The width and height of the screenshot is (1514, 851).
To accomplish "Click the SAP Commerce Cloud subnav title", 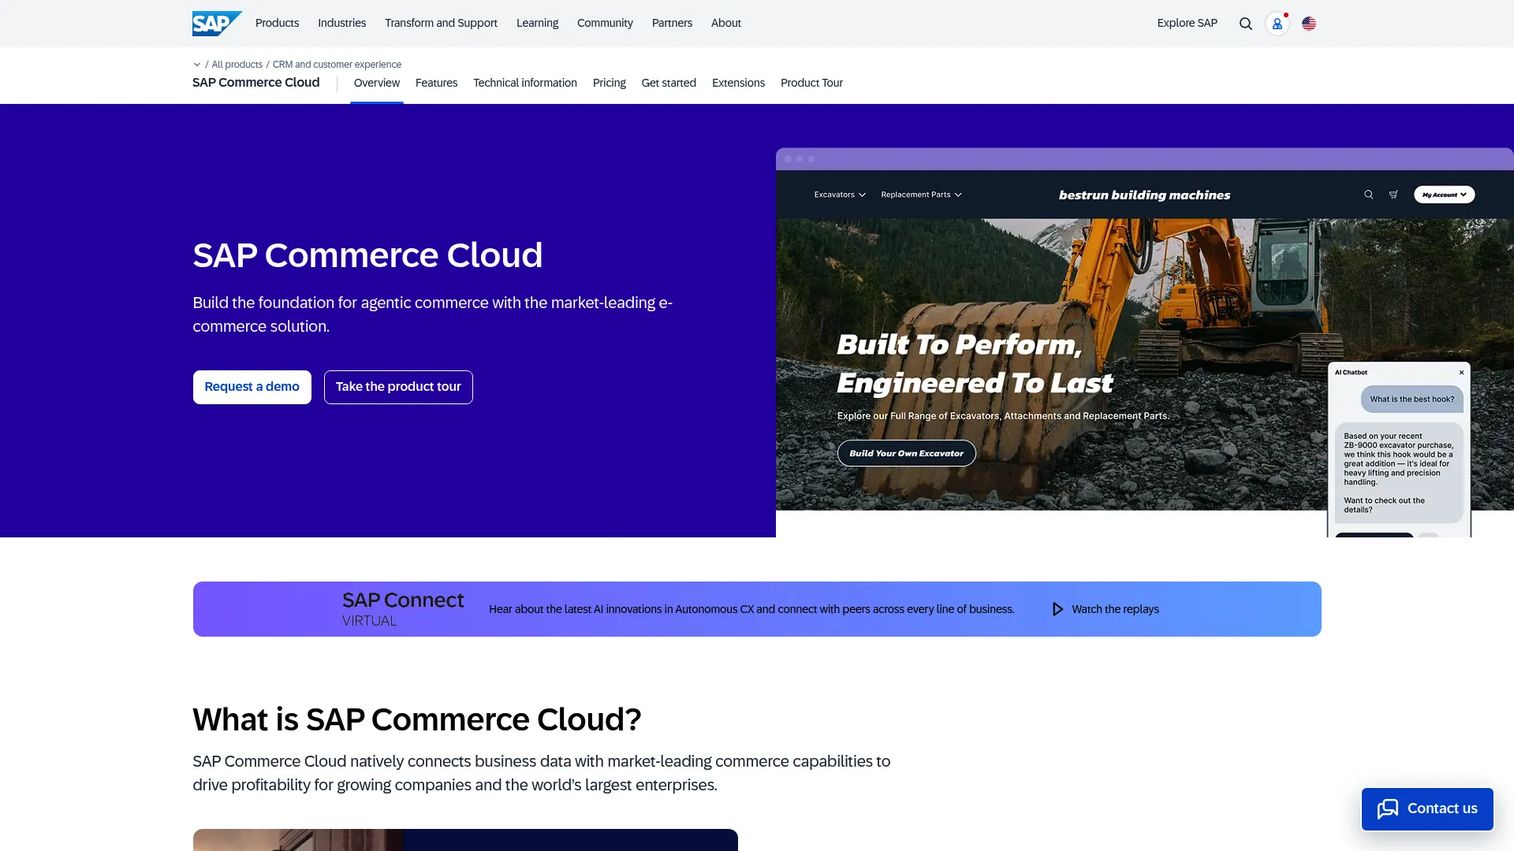I will [256, 83].
